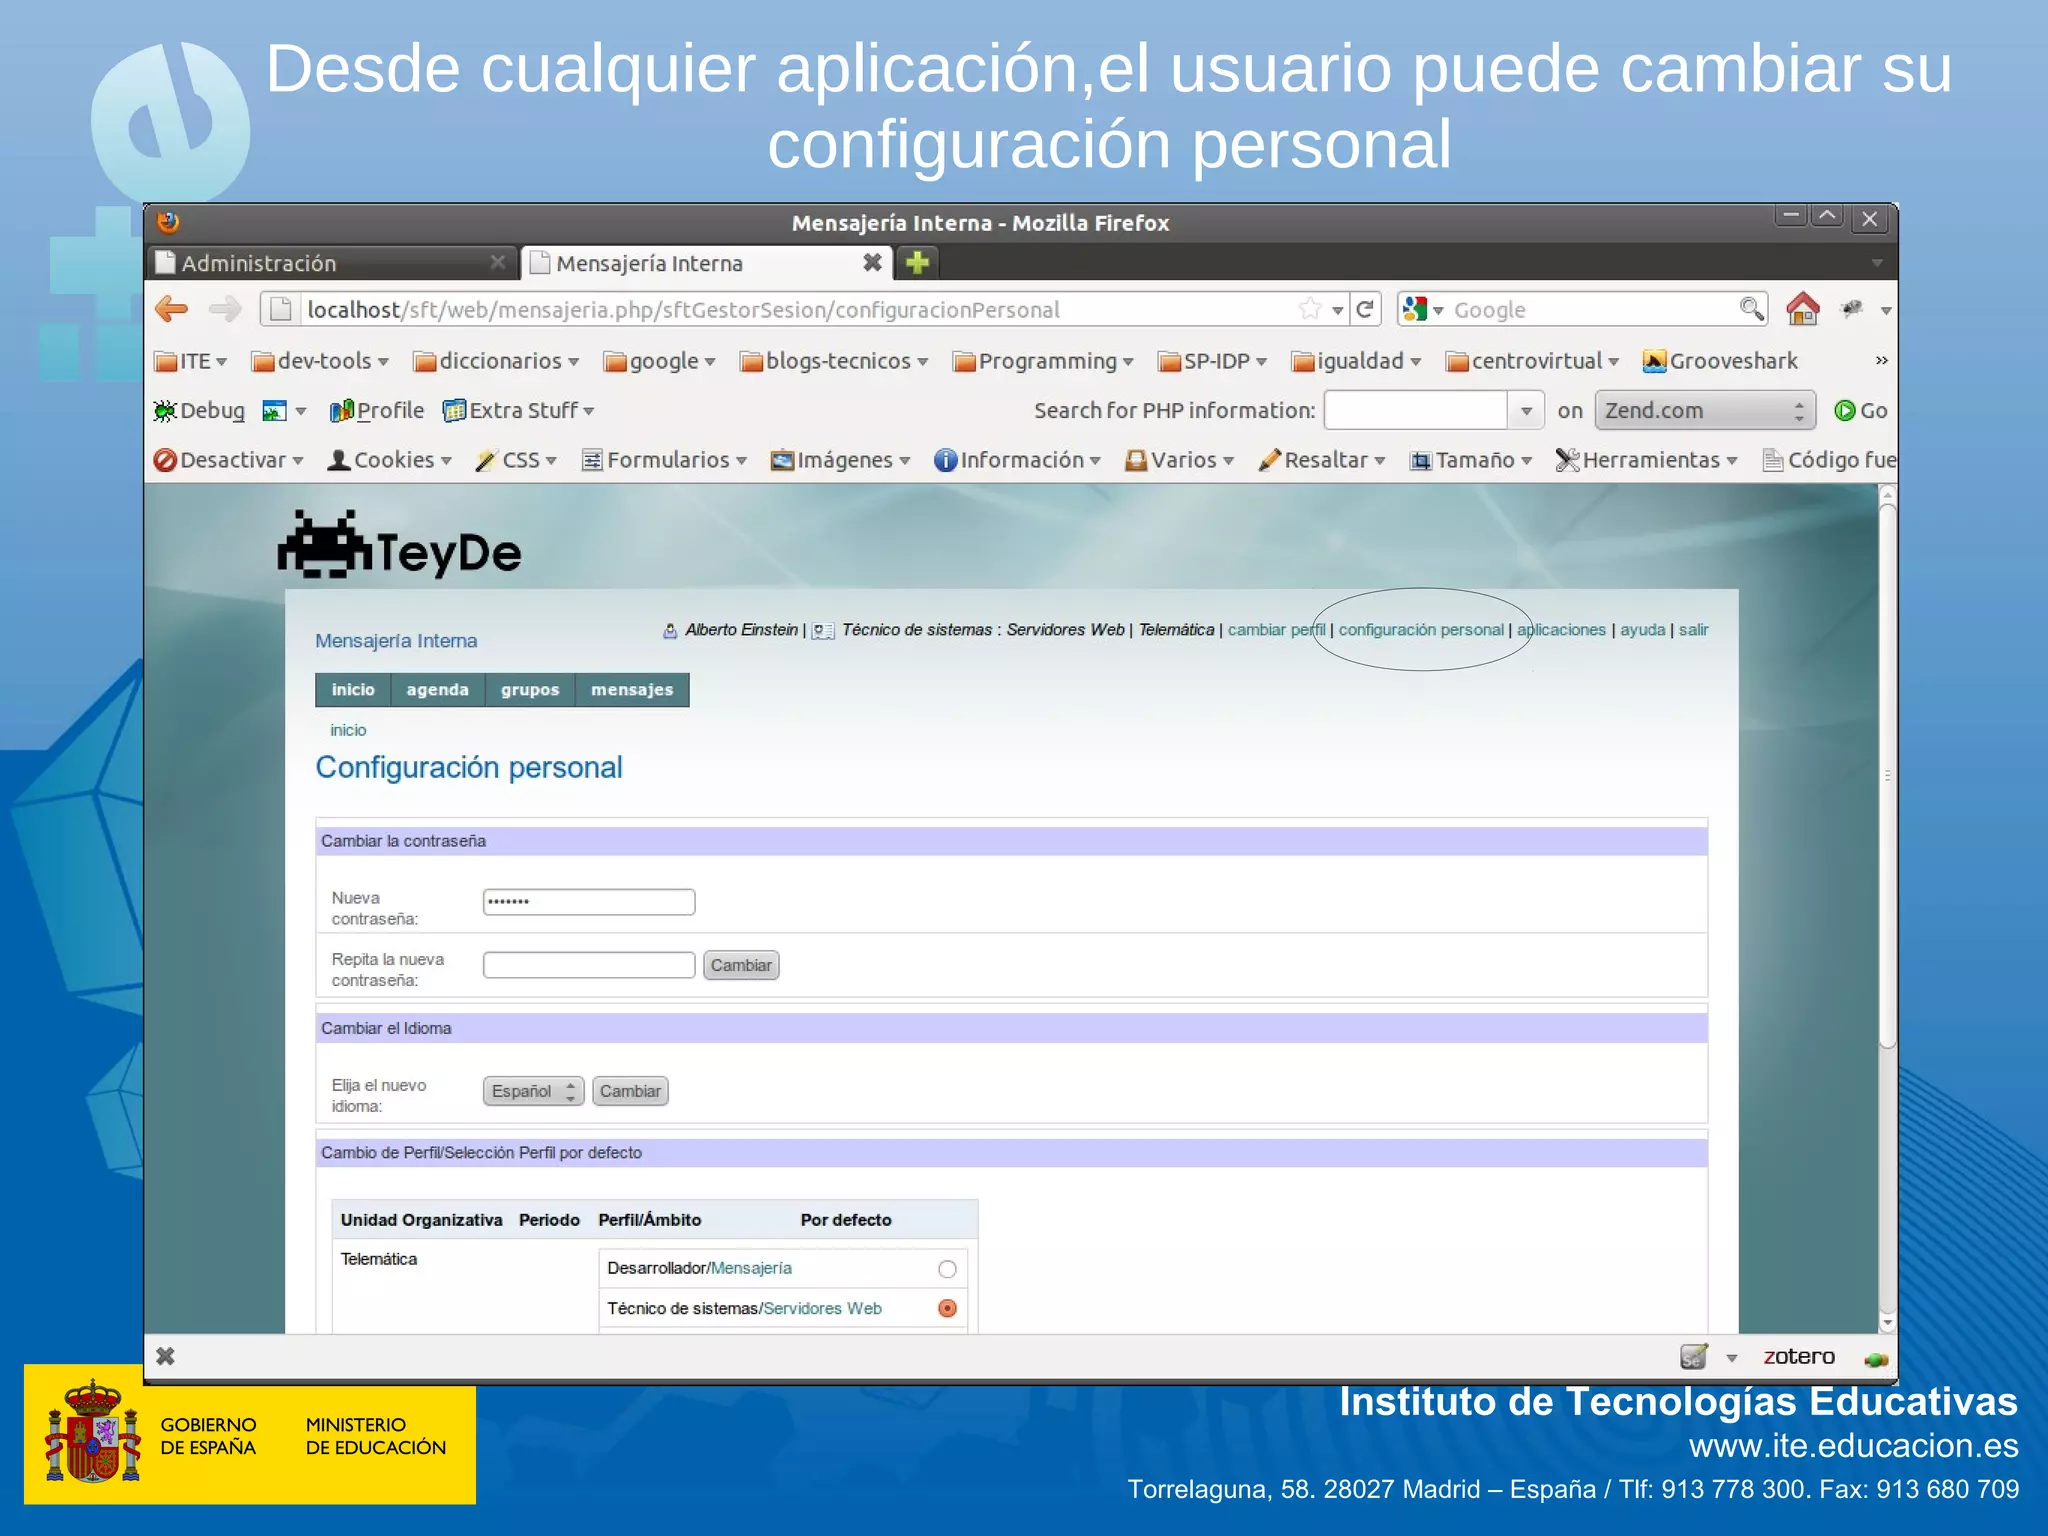Open the Desactivar developer menu
2048x1536 pixels.
[228, 460]
